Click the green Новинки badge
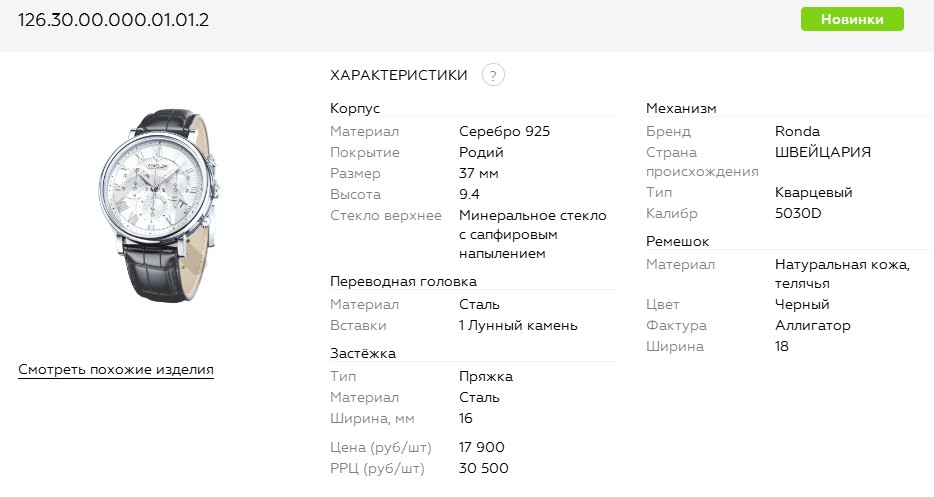 pos(852,19)
